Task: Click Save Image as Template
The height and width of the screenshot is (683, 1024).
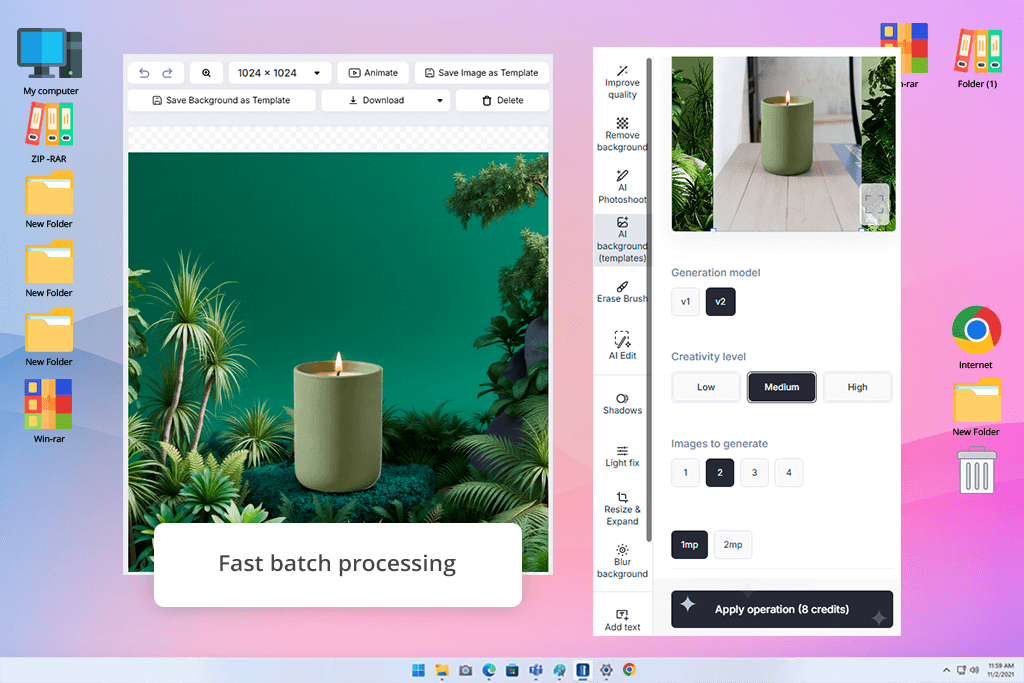Action: pyautogui.click(x=482, y=73)
